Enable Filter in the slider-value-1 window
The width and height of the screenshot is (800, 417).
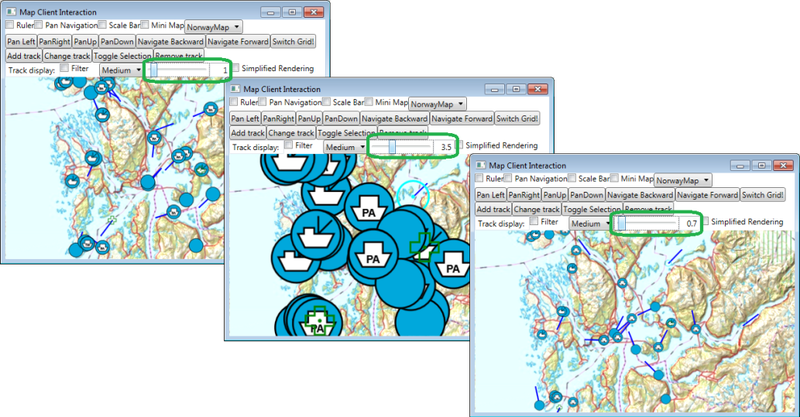pos(64,68)
